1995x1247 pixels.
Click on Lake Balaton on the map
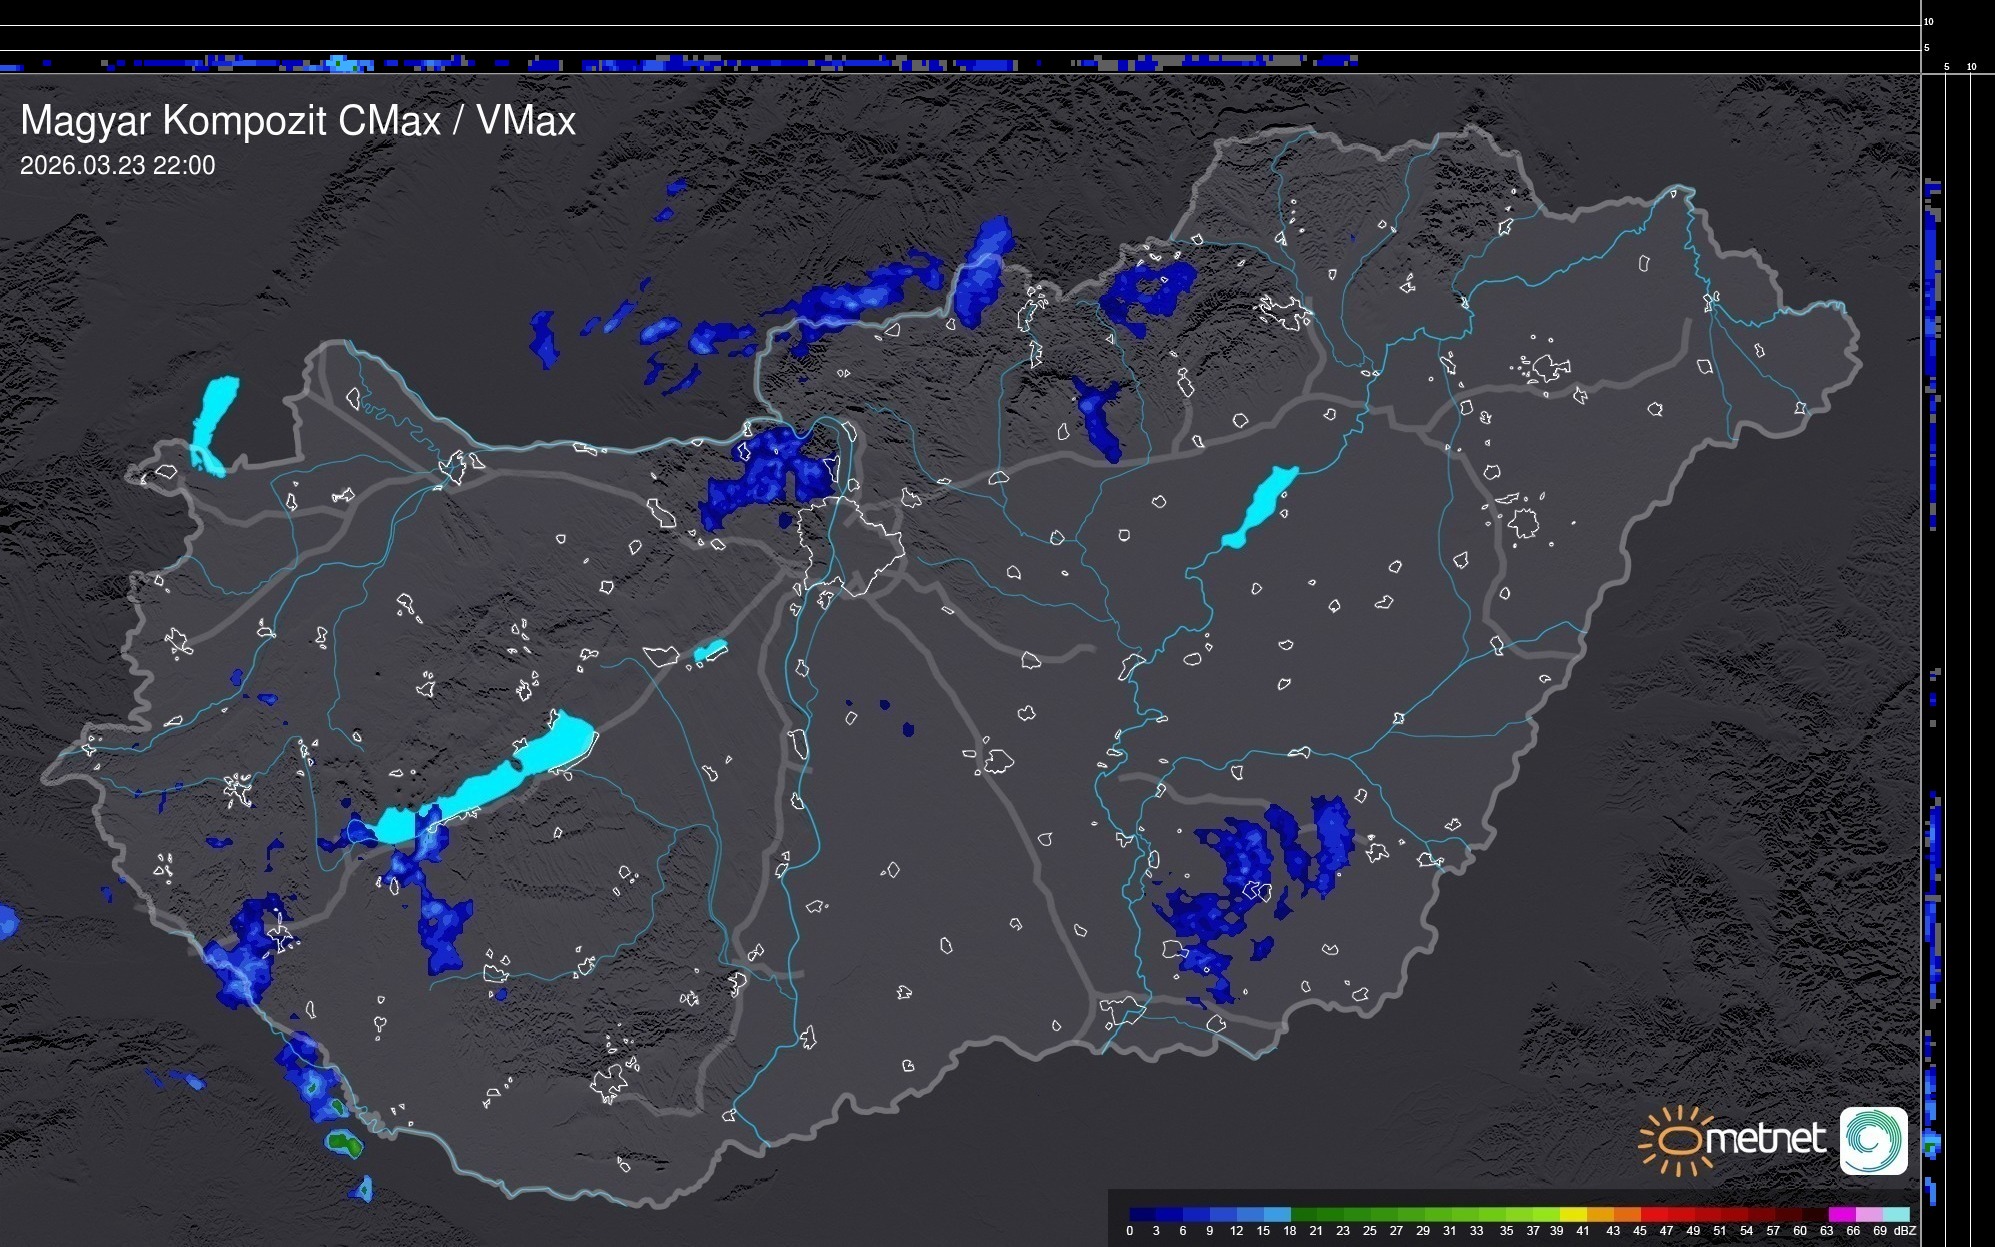(x=490, y=785)
